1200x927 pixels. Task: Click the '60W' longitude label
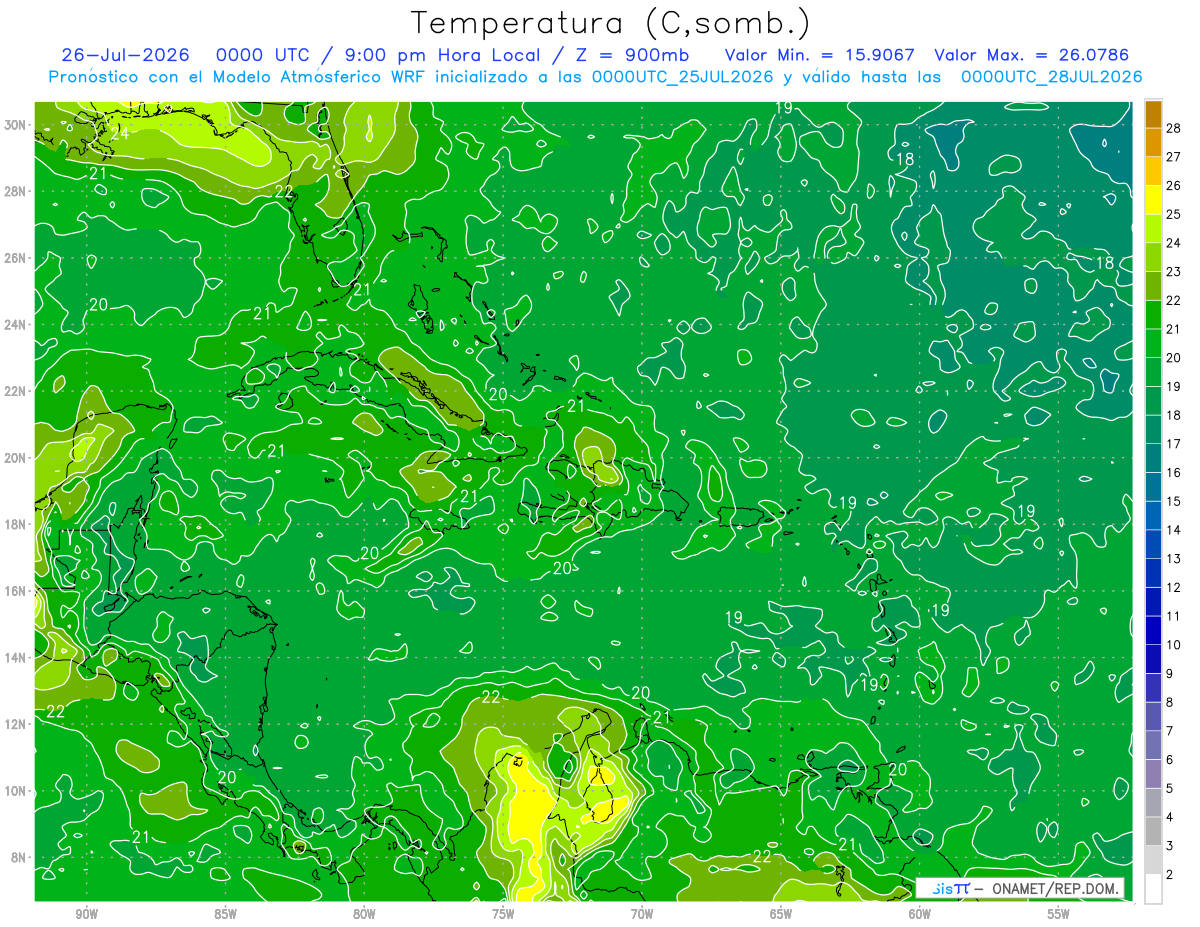coord(919,914)
